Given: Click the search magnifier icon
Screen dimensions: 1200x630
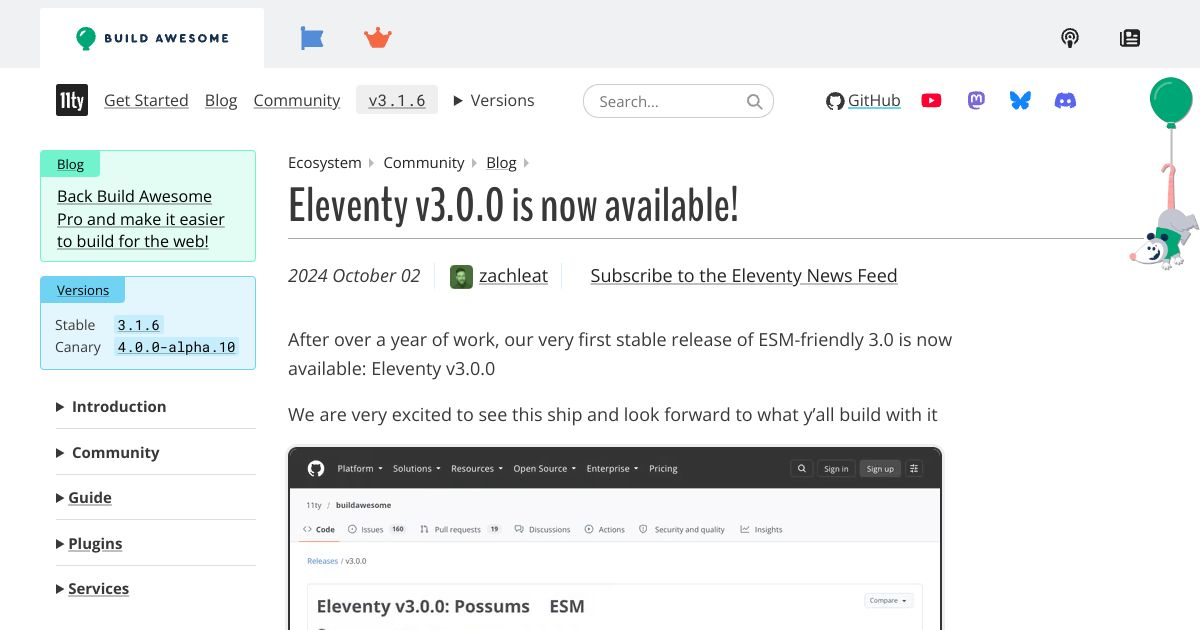Looking at the screenshot, I should 755,101.
